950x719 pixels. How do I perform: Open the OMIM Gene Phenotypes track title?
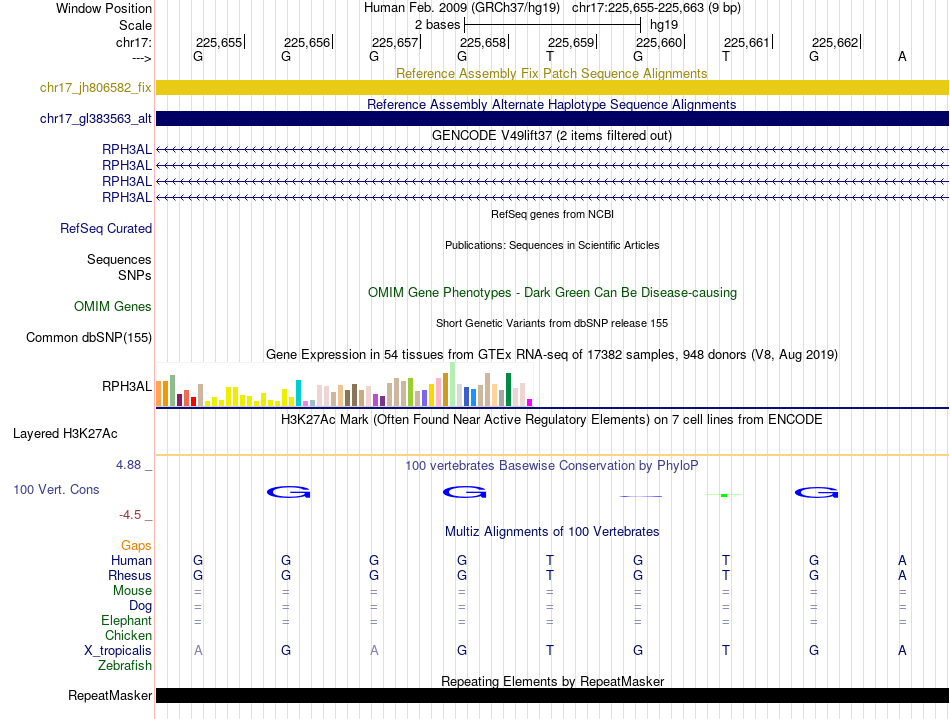(552, 292)
